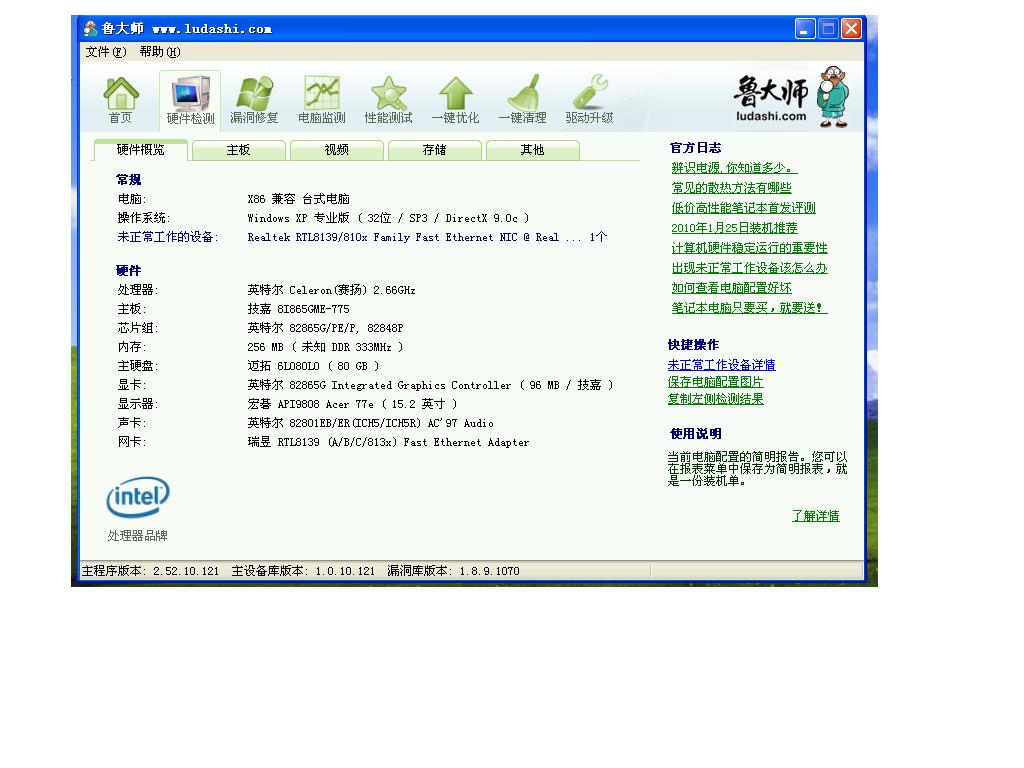Switch to the 其他 tab
Screen dimensions: 1024x768
[532, 150]
